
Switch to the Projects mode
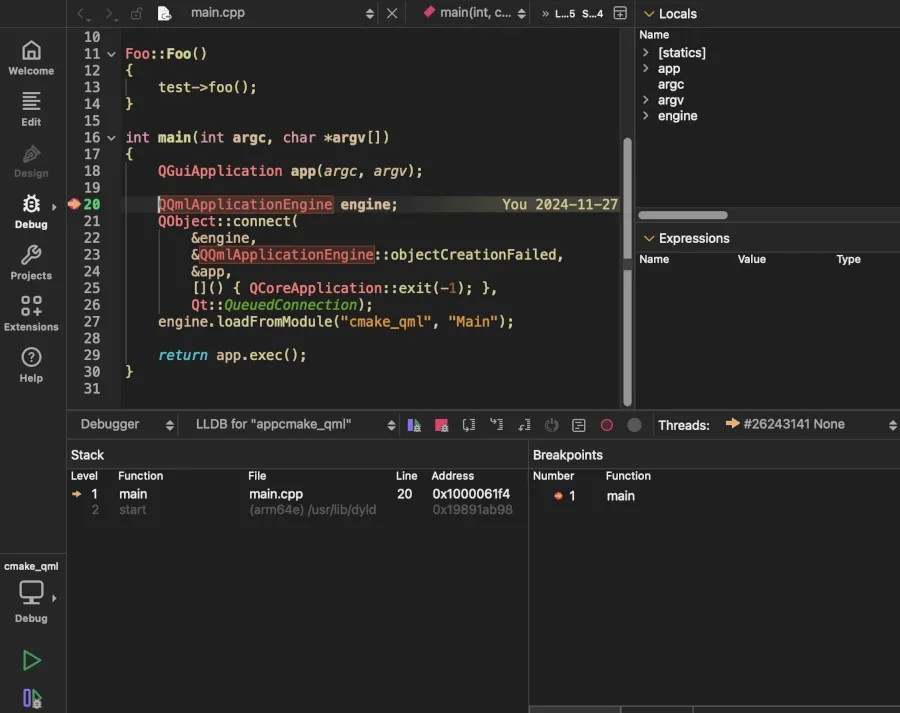pyautogui.click(x=31, y=262)
